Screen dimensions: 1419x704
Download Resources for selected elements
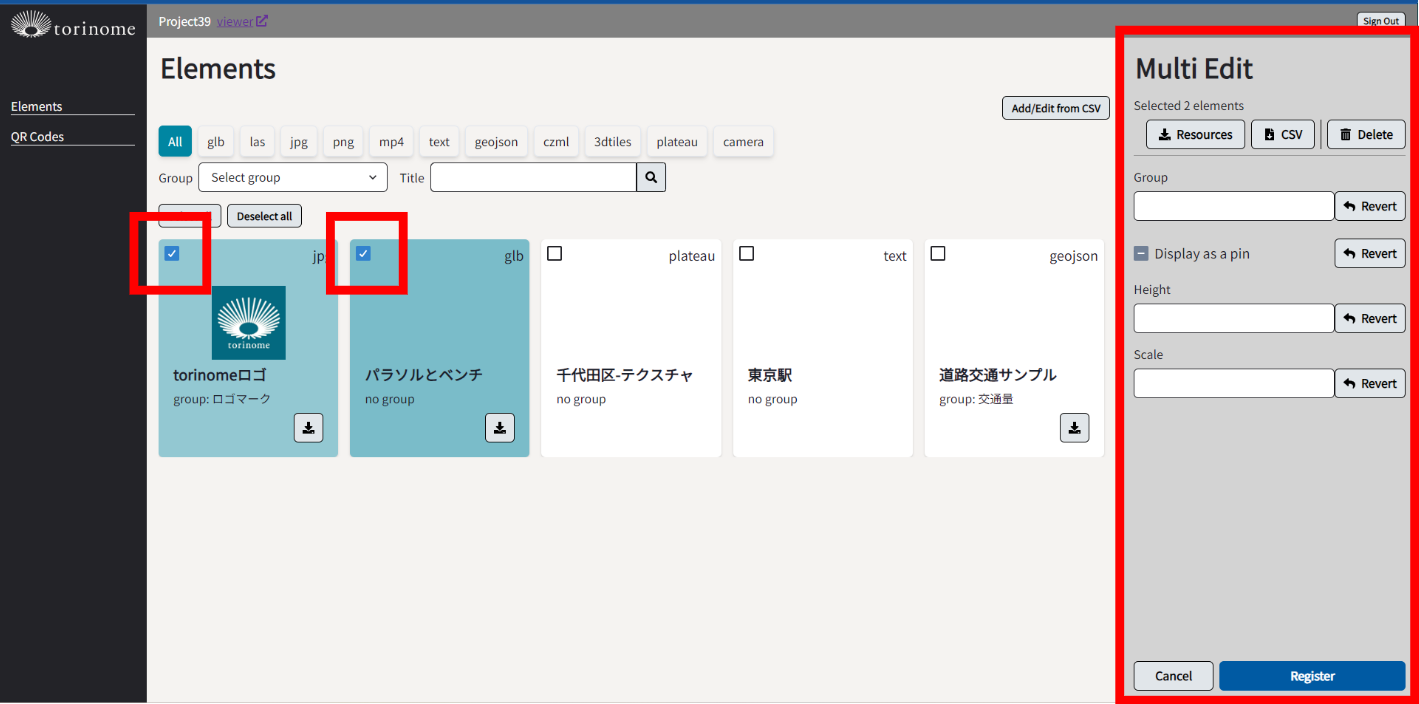pyautogui.click(x=1195, y=135)
